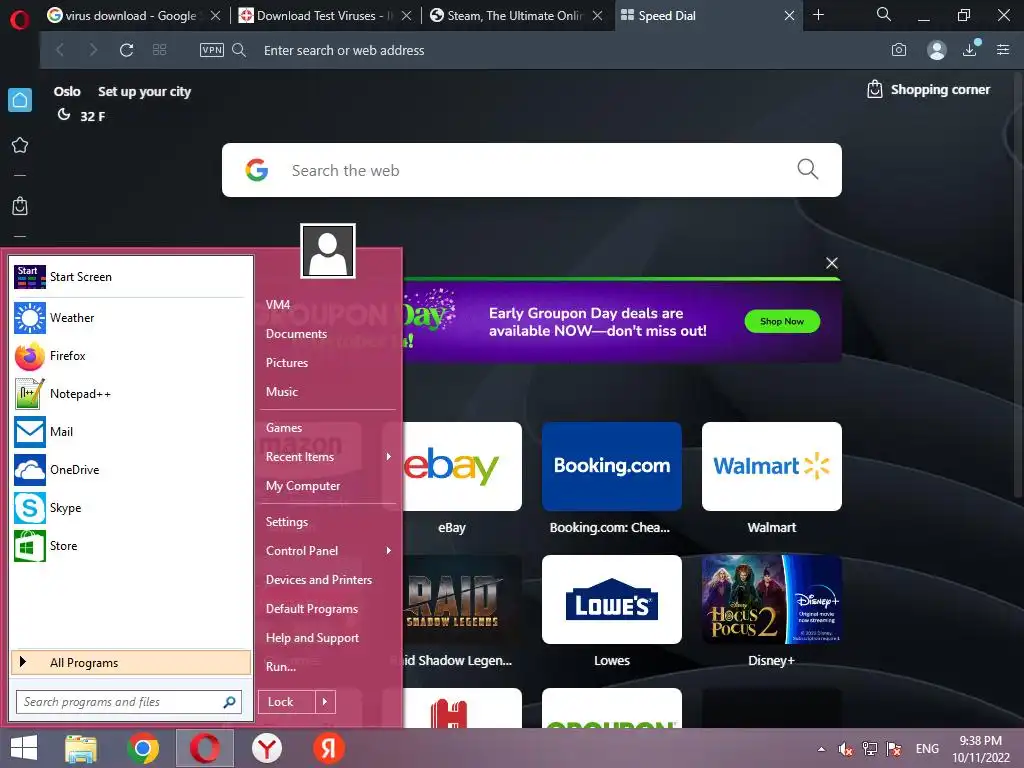Click the user account picture

[x=328, y=251]
